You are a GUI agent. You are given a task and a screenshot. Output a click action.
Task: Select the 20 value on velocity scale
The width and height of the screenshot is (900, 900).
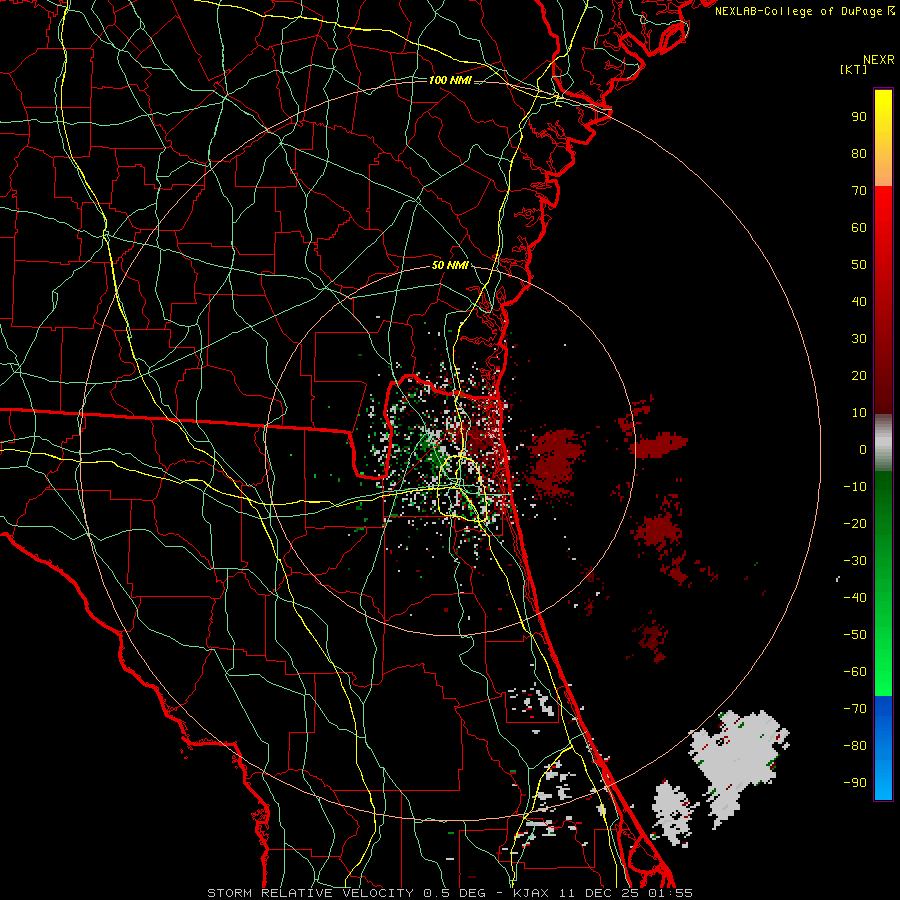859,376
